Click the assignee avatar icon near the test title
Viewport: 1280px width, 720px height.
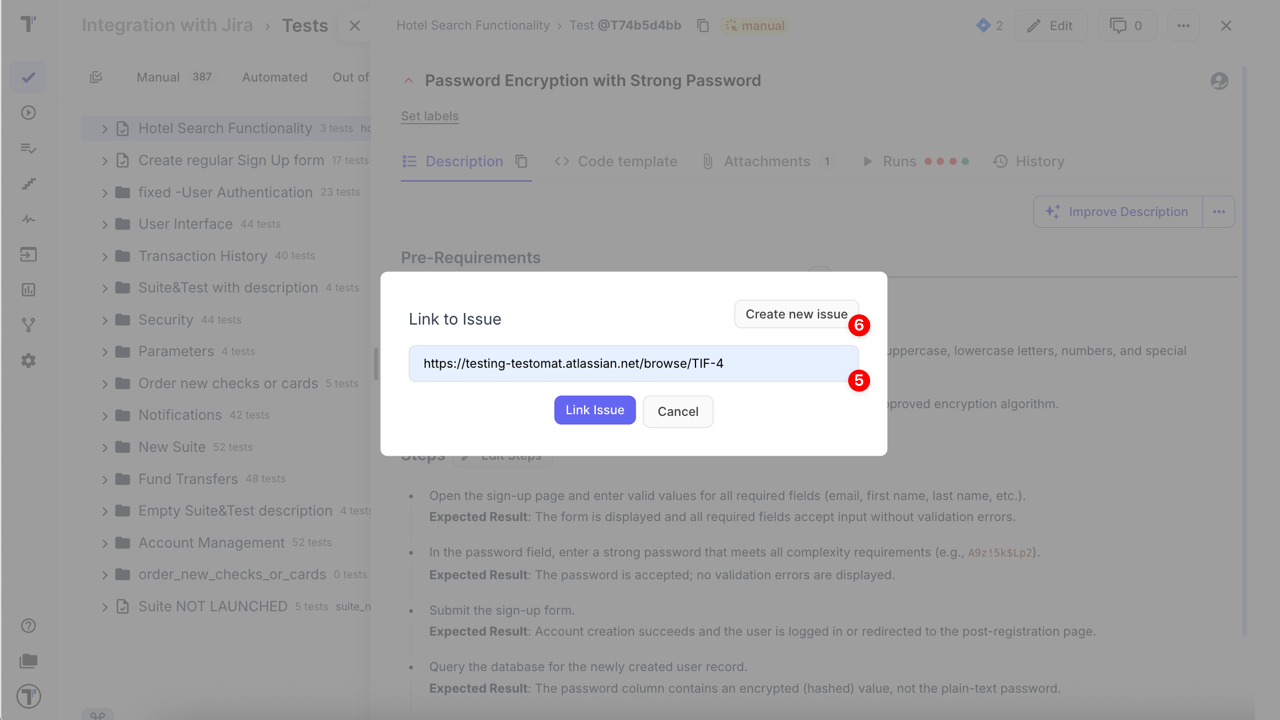[x=1218, y=80]
